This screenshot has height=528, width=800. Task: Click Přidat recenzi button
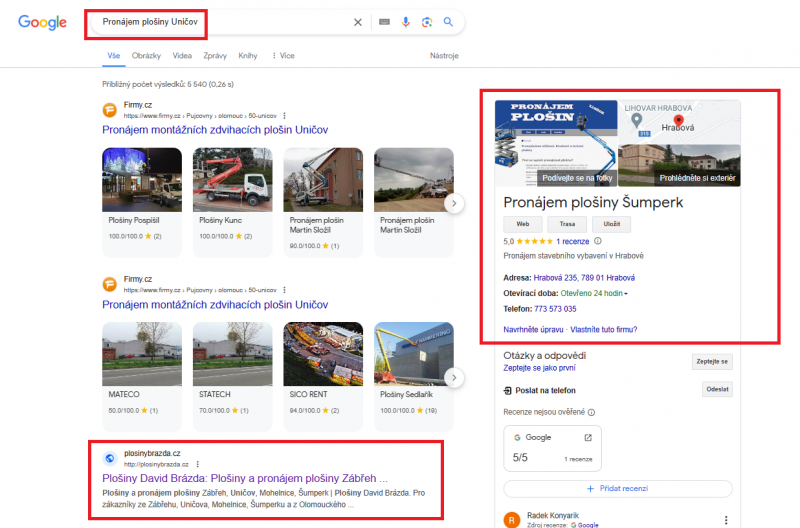(618, 489)
